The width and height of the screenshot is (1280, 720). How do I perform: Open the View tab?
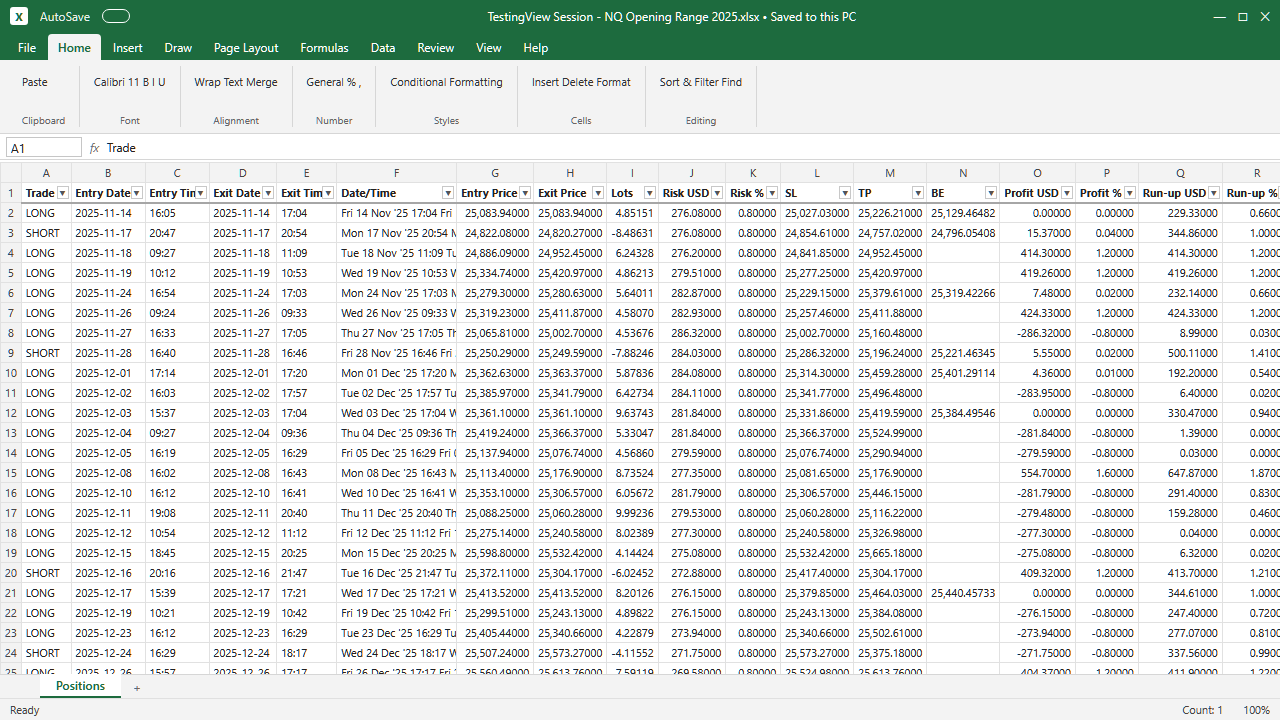[489, 48]
